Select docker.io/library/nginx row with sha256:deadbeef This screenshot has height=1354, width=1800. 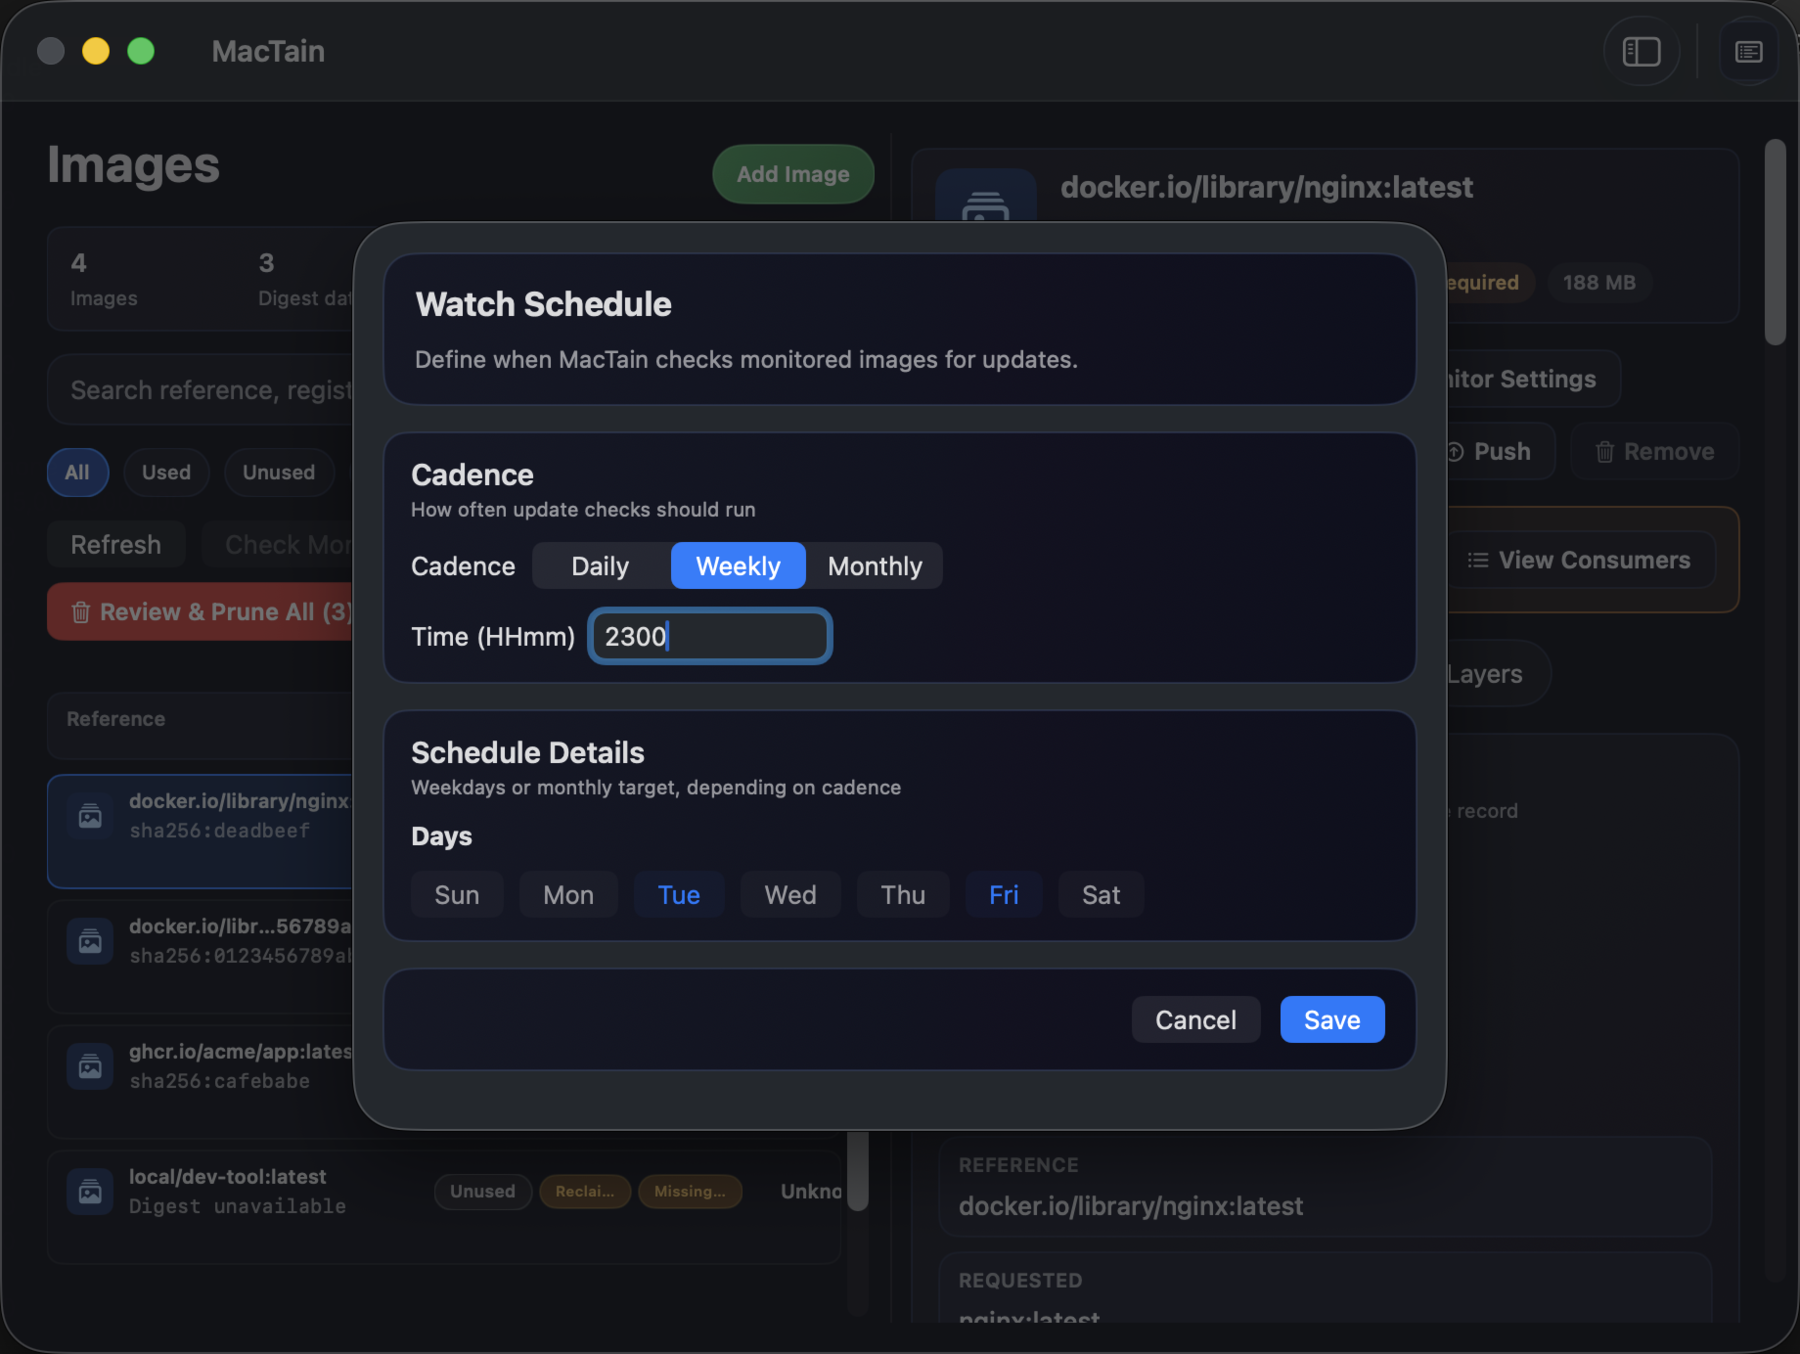(x=201, y=831)
